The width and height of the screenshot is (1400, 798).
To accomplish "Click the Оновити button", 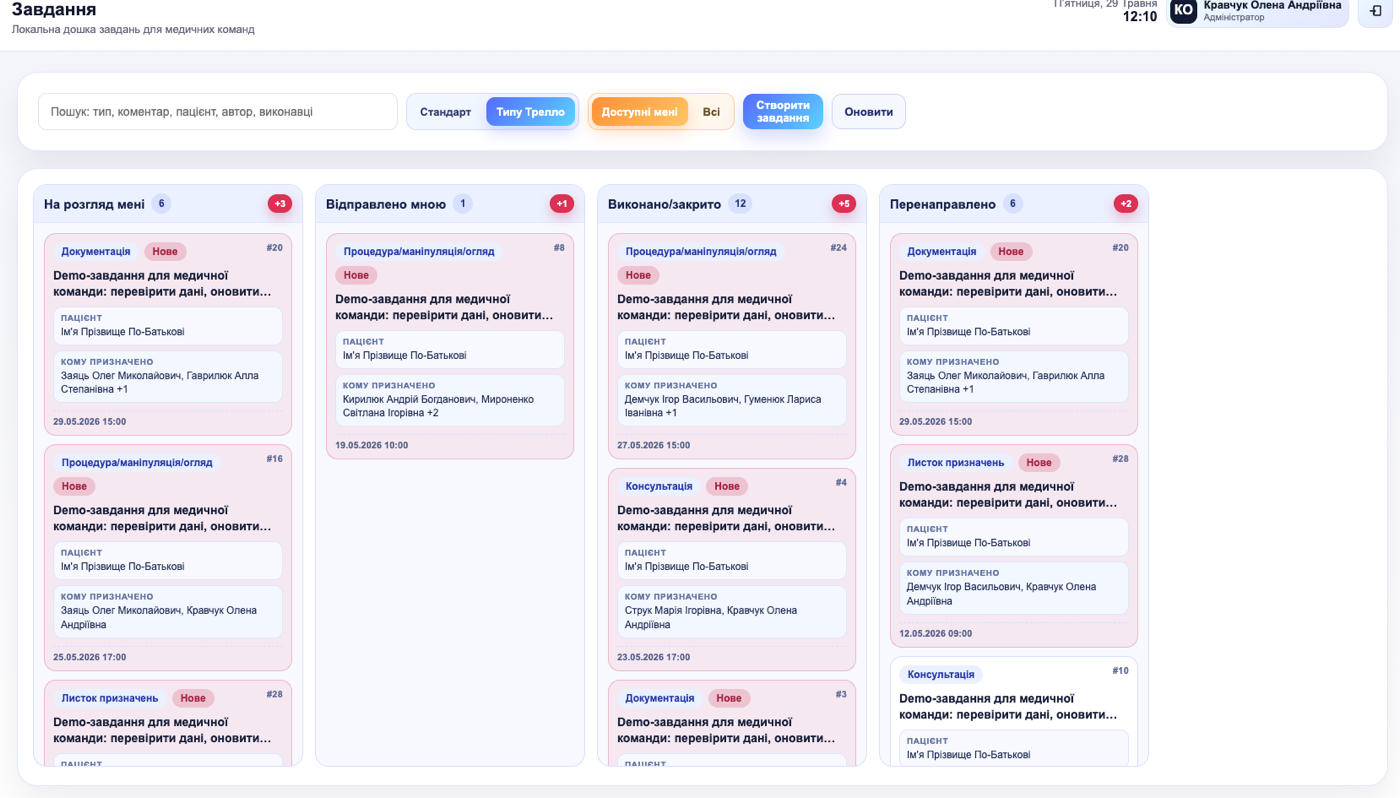I will (868, 112).
